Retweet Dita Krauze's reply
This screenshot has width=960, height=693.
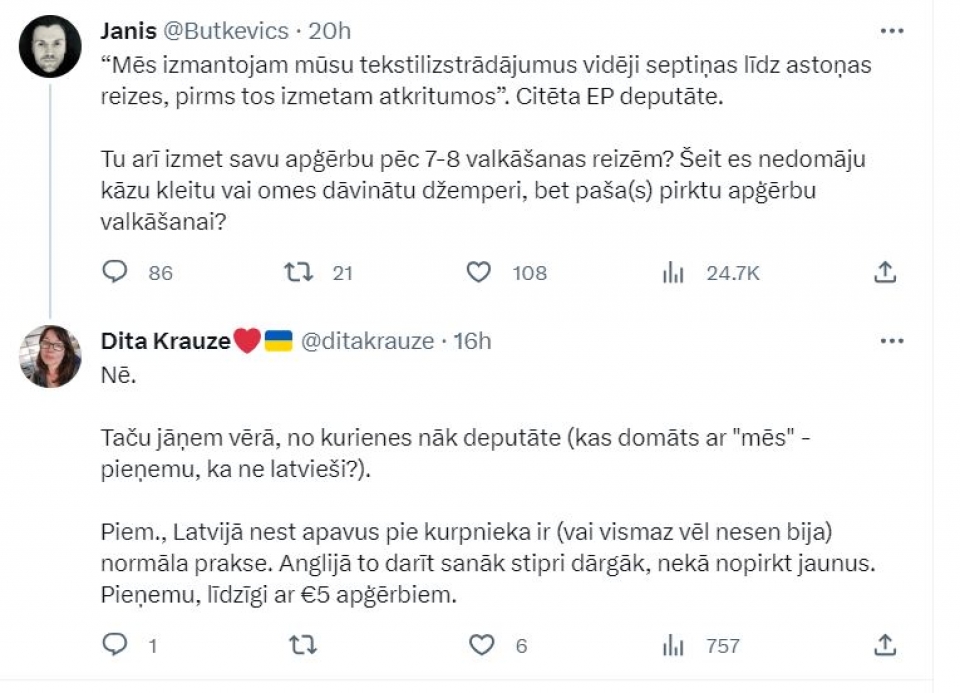(x=302, y=645)
